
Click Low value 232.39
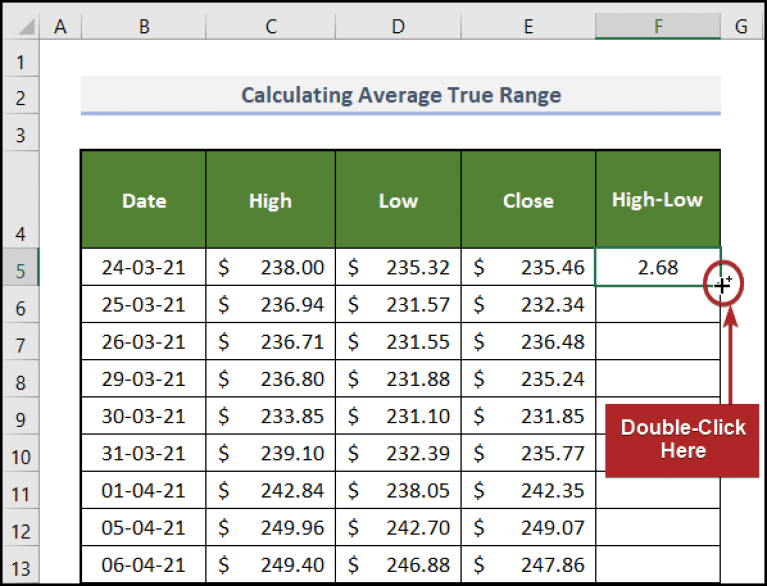coord(398,453)
